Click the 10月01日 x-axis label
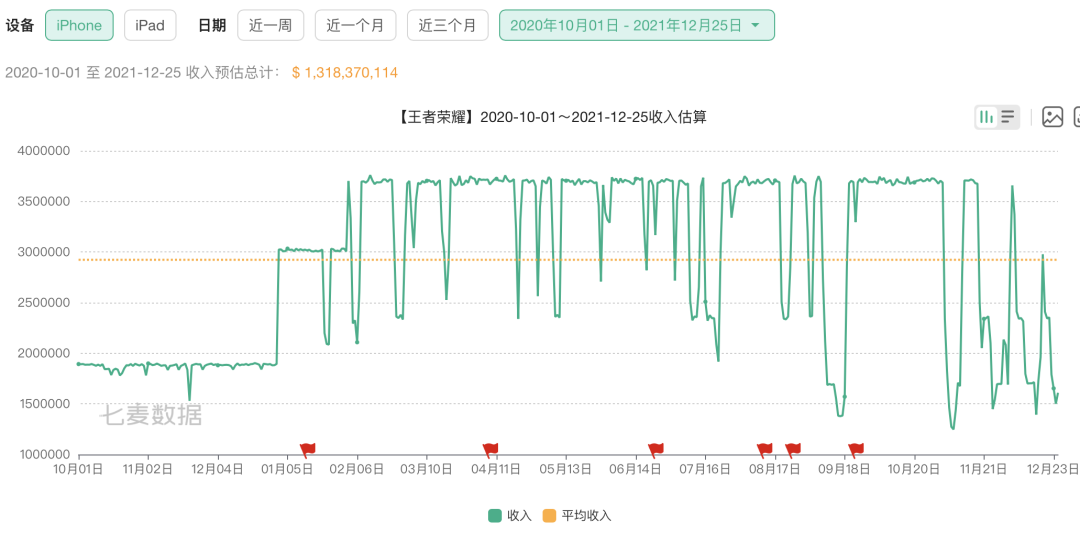1080x533 pixels. pyautogui.click(x=79, y=469)
